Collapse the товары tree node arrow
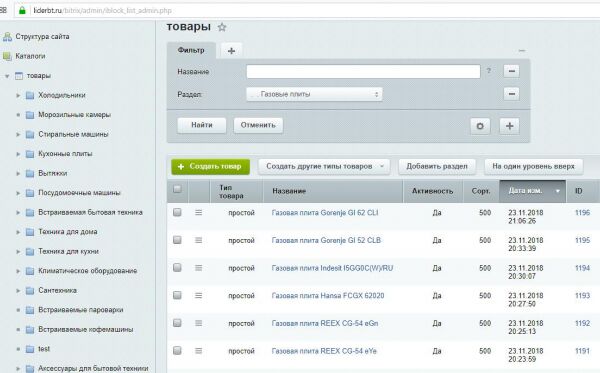600x373 pixels. tap(7, 76)
